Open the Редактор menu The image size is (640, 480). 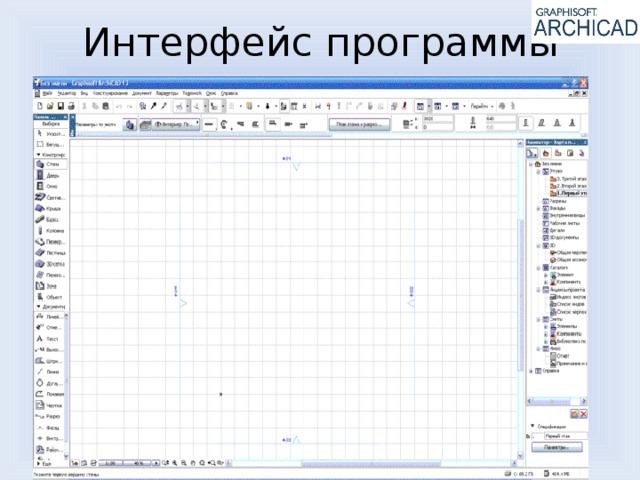(x=67, y=93)
